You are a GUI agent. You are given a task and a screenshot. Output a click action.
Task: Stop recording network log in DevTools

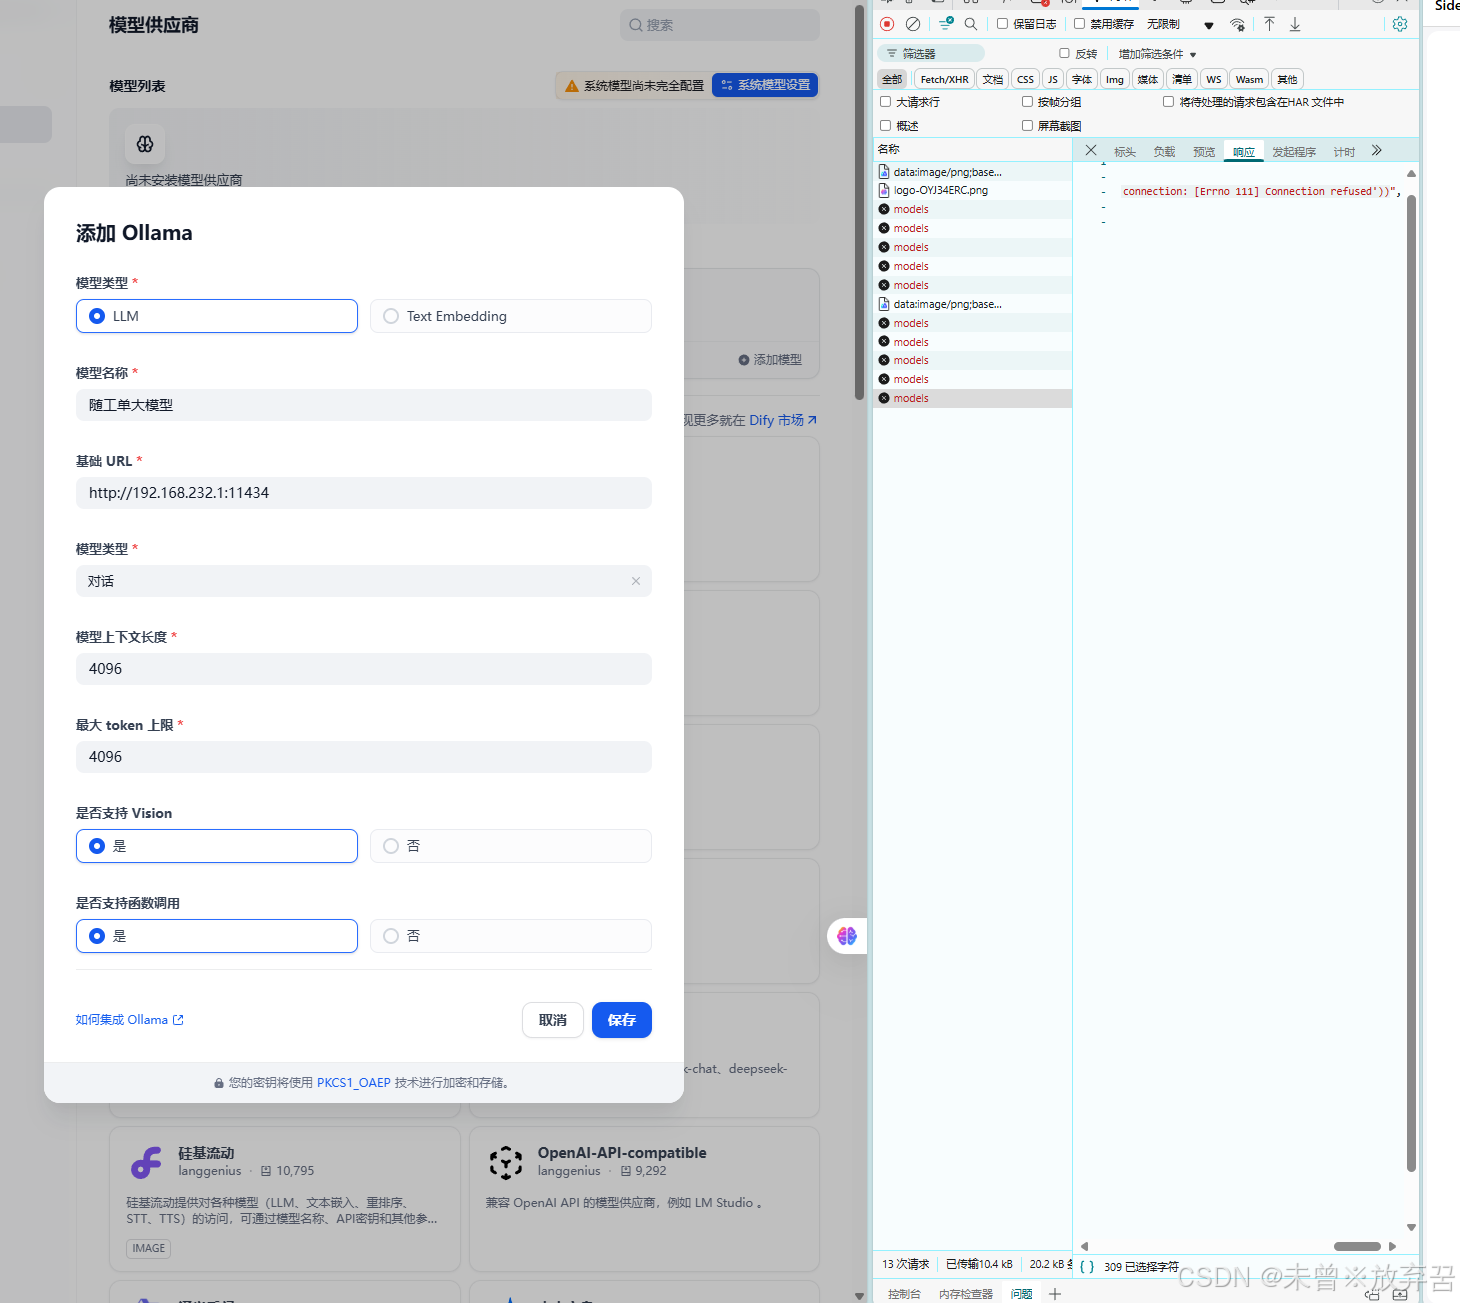[887, 24]
